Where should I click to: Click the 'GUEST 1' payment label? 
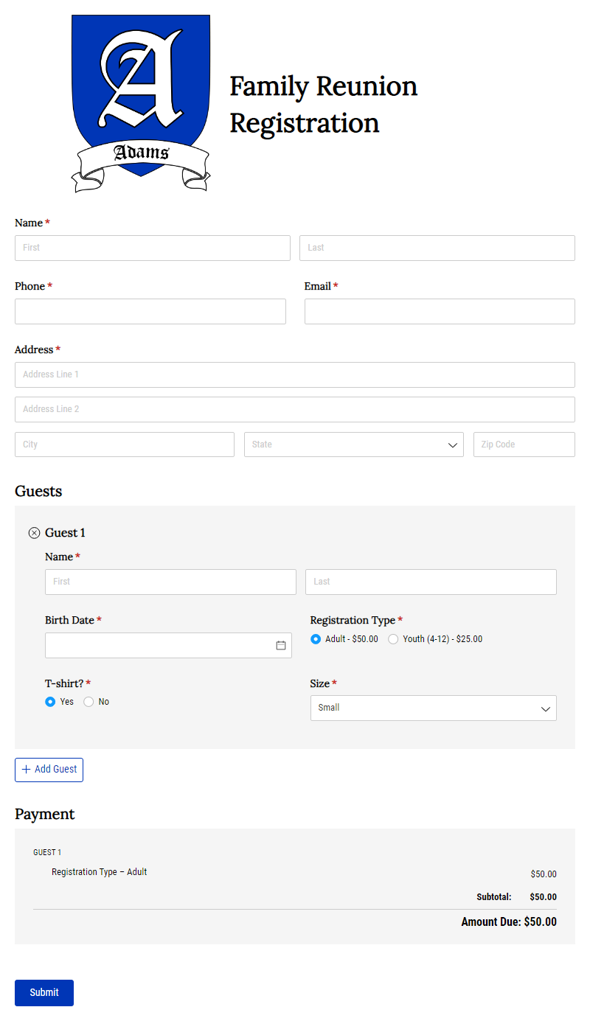point(47,852)
